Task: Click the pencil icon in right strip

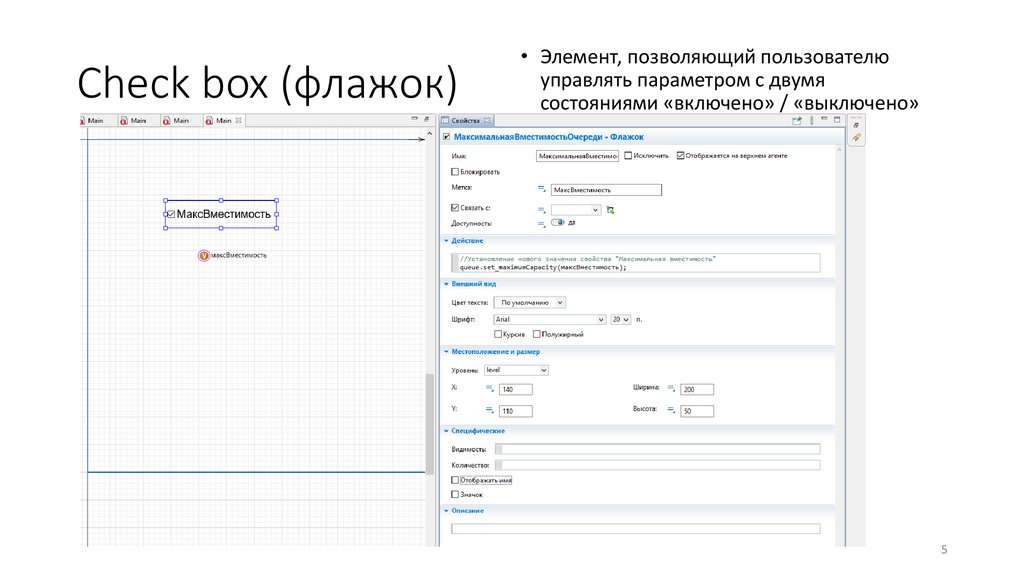Action: pos(856,138)
